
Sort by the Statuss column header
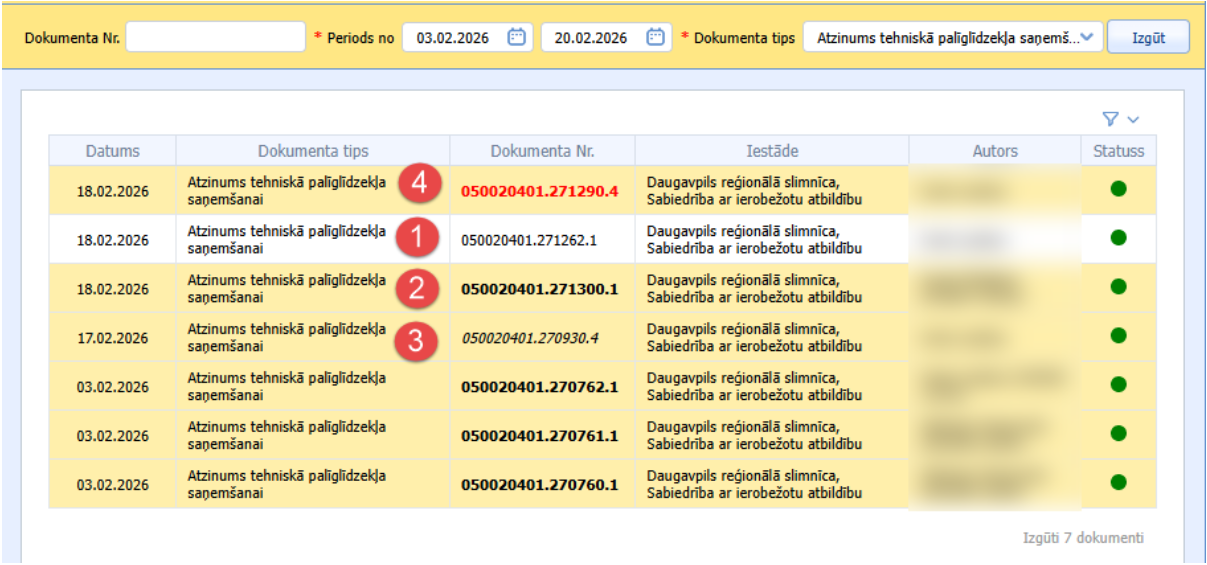tap(1118, 151)
